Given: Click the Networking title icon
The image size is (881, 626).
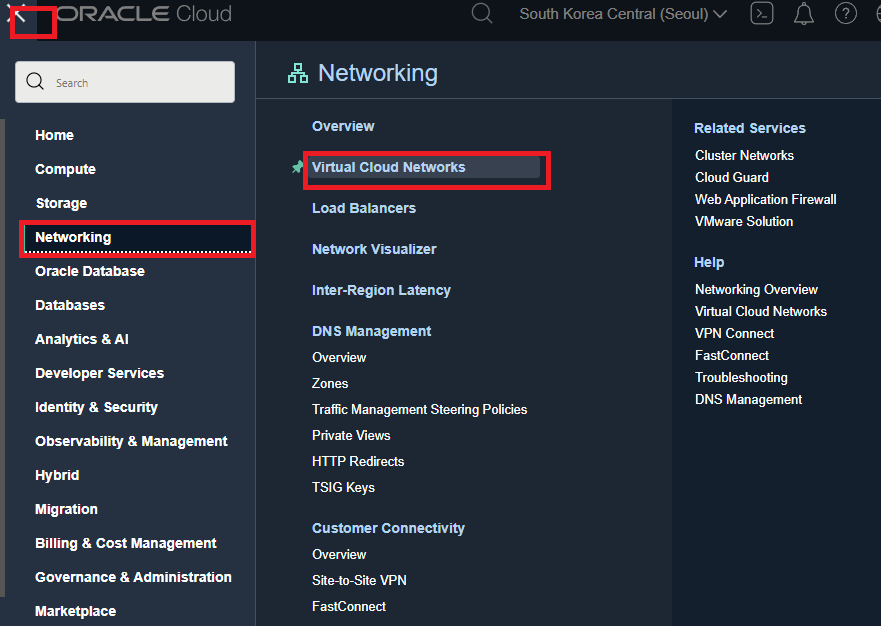Looking at the screenshot, I should [x=298, y=73].
